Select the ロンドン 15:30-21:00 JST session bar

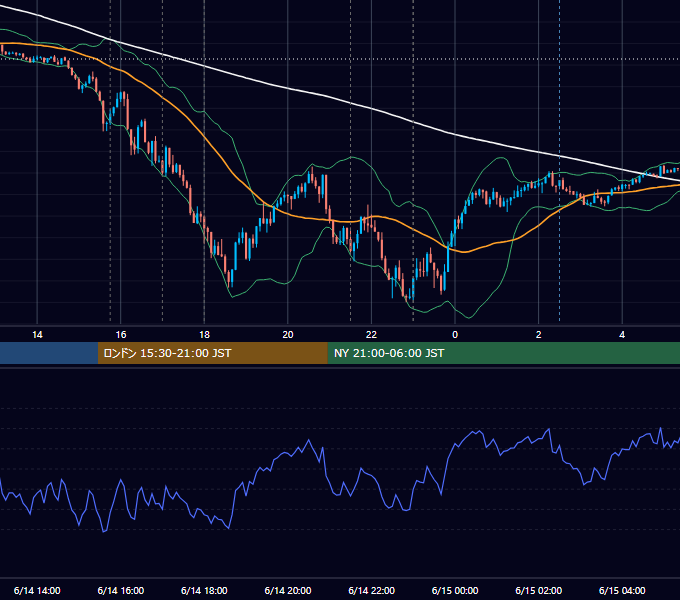(212, 353)
